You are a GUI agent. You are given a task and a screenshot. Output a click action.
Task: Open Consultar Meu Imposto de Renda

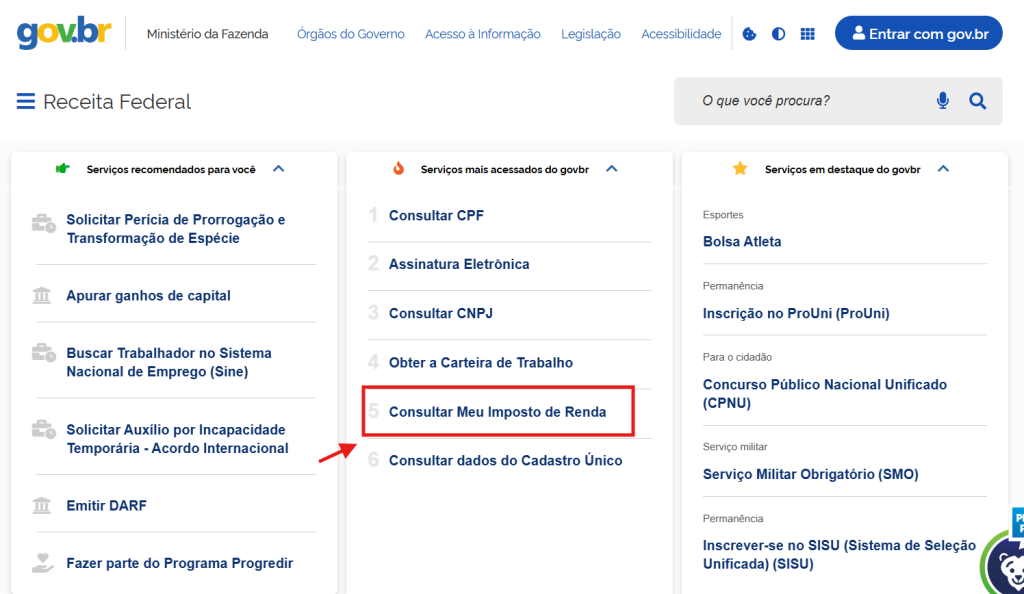click(x=498, y=412)
